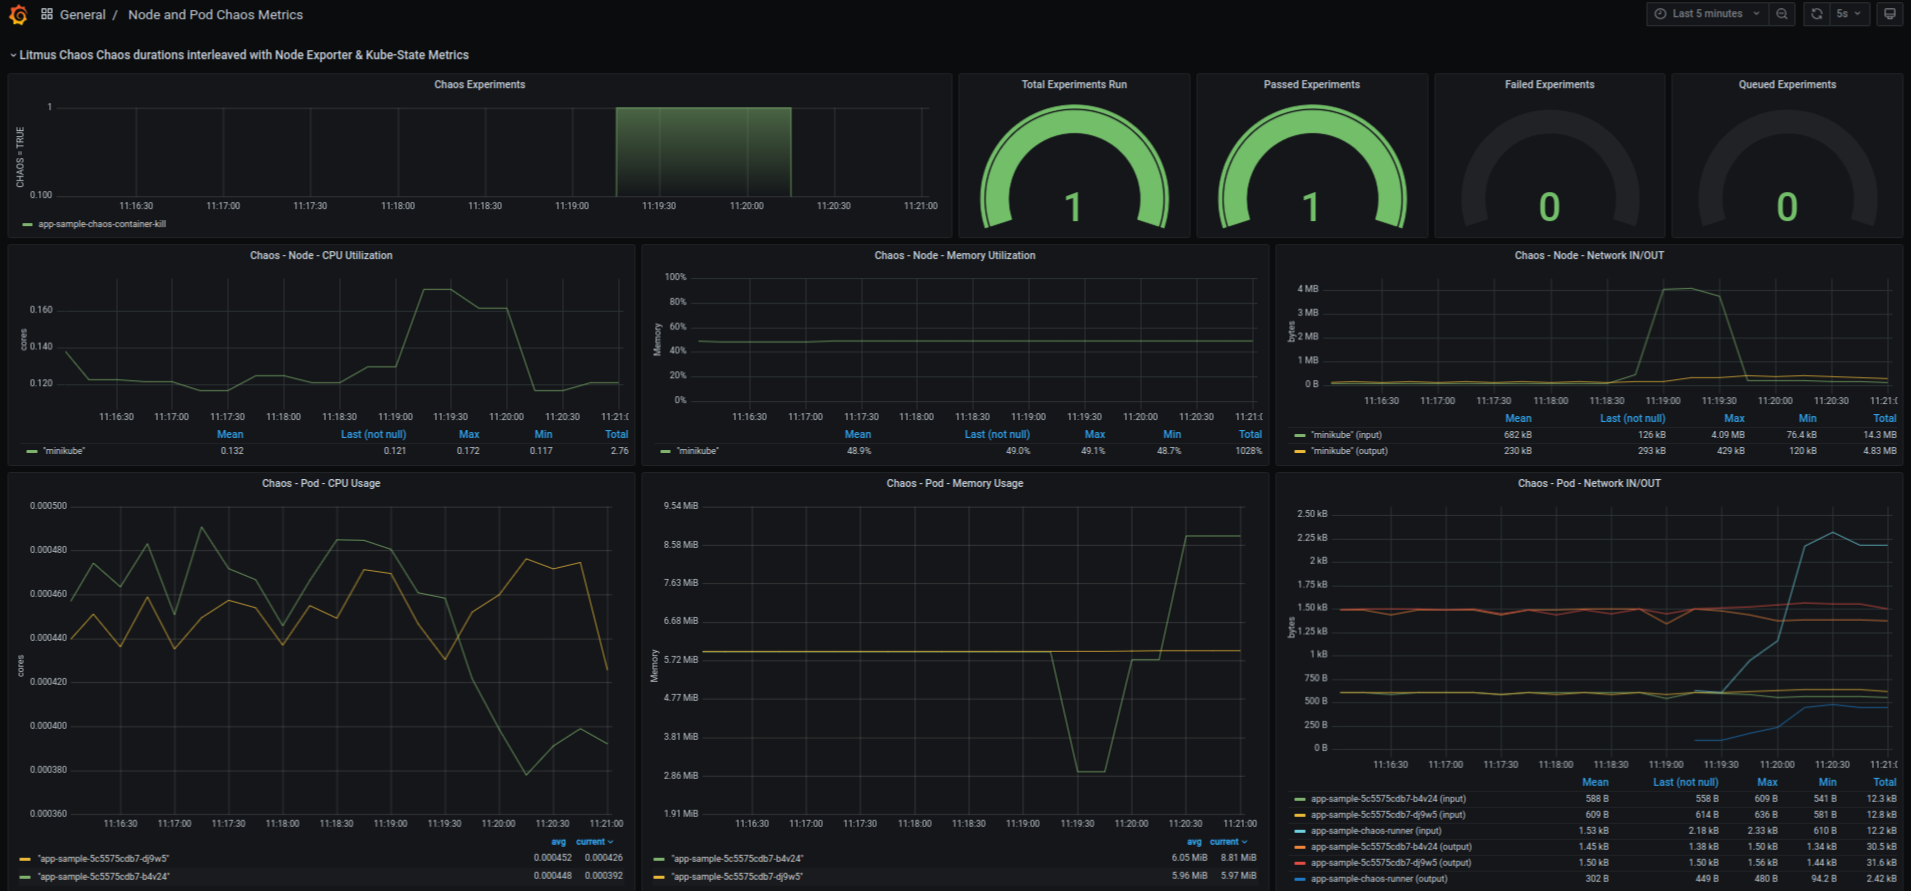Cycle view mode with the monitor icon
1911x891 pixels.
(x=1889, y=14)
